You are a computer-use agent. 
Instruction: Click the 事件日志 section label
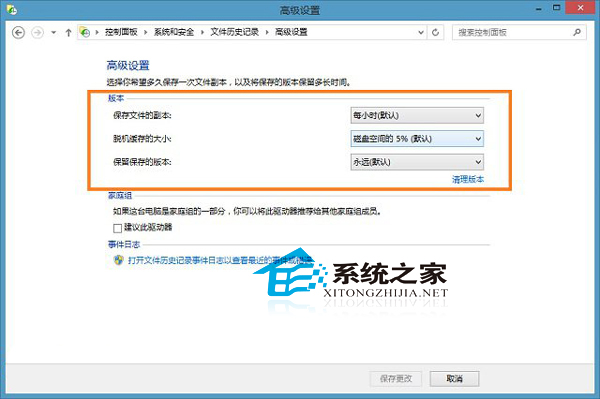click(x=124, y=244)
